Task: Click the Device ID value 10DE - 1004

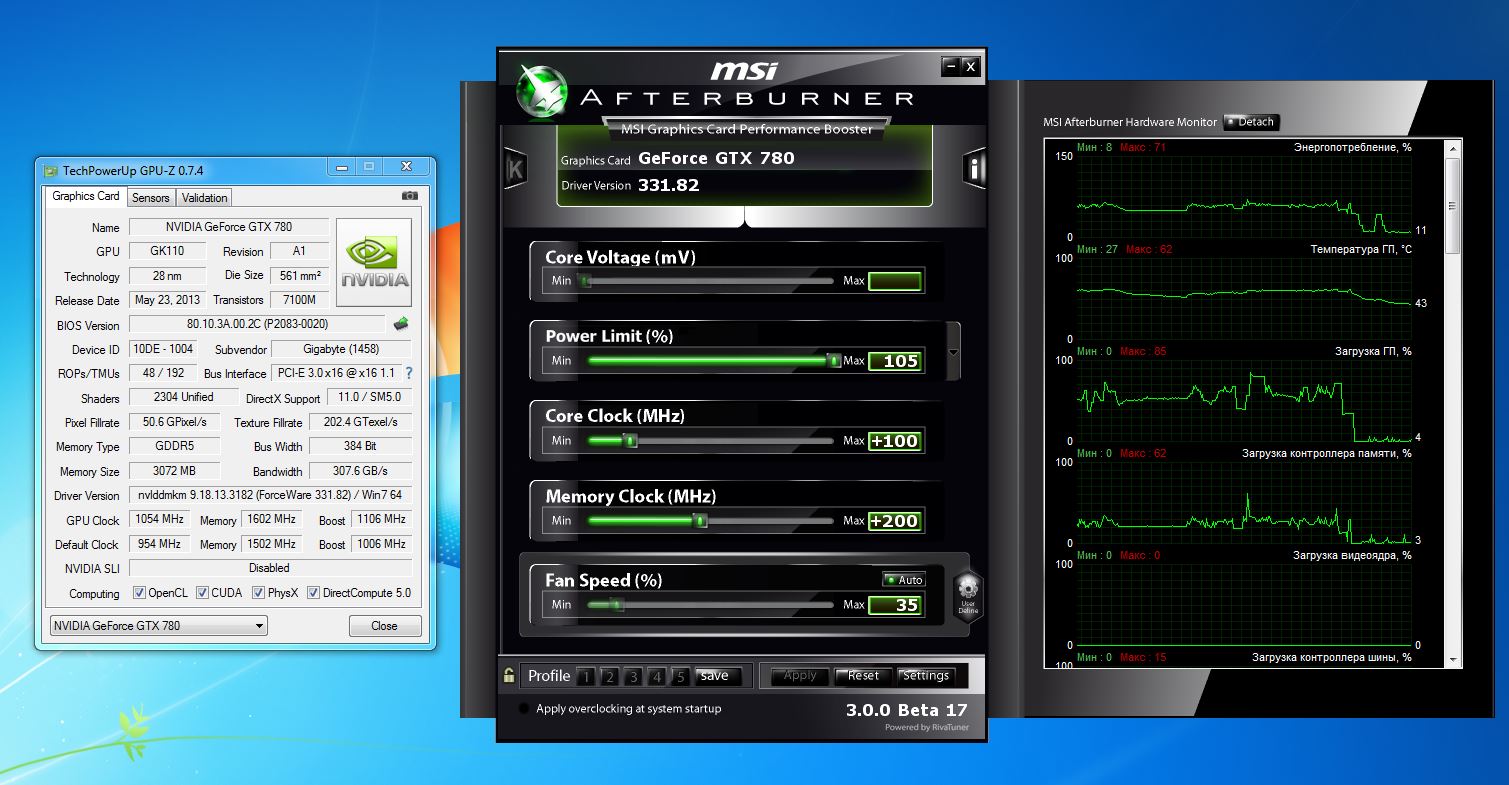Action: [163, 349]
